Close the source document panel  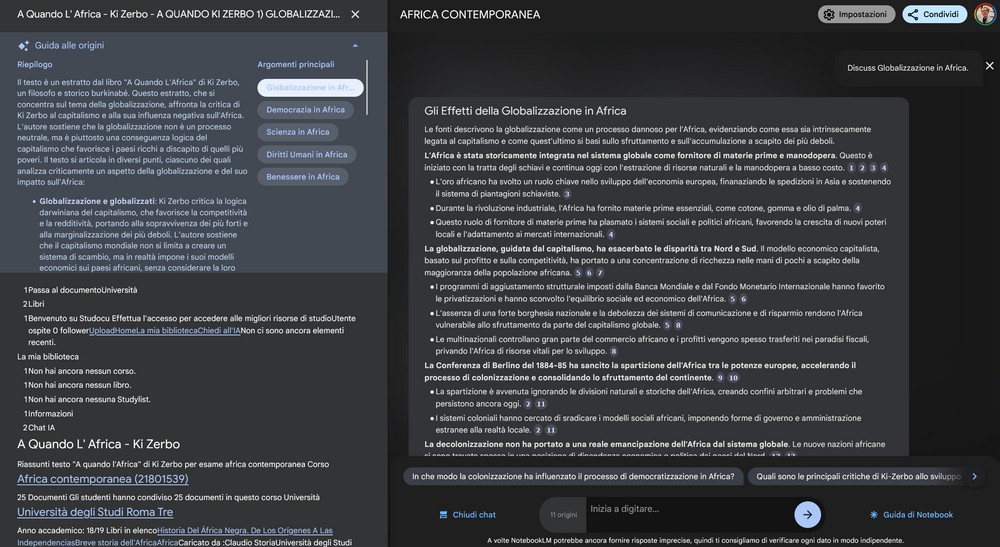(x=355, y=15)
